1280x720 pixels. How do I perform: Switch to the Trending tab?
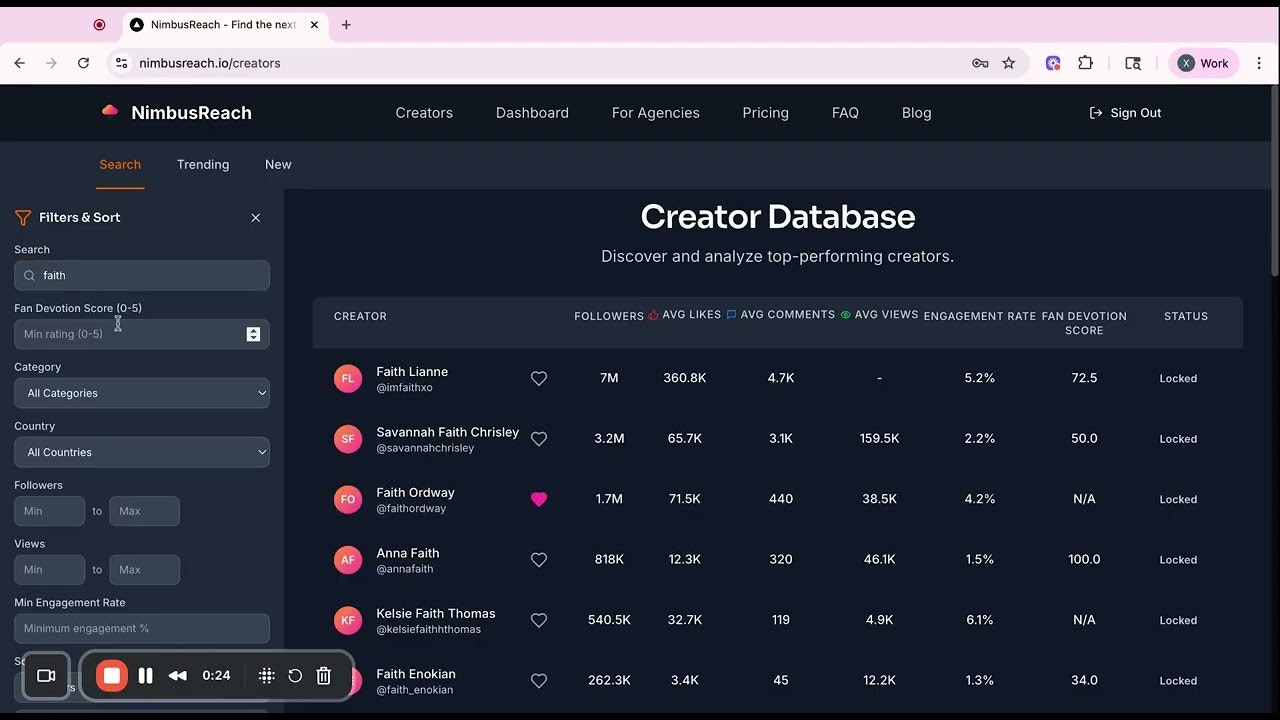click(203, 164)
